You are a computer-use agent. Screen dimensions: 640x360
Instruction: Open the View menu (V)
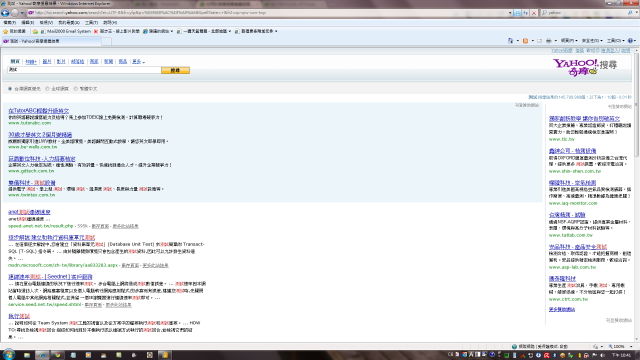click(x=46, y=22)
